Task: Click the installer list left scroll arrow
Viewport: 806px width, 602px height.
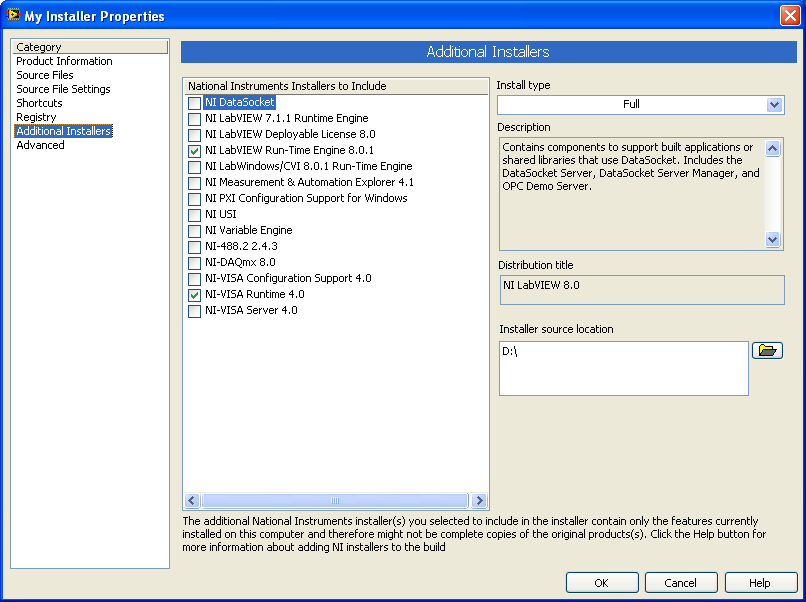Action: coord(192,500)
